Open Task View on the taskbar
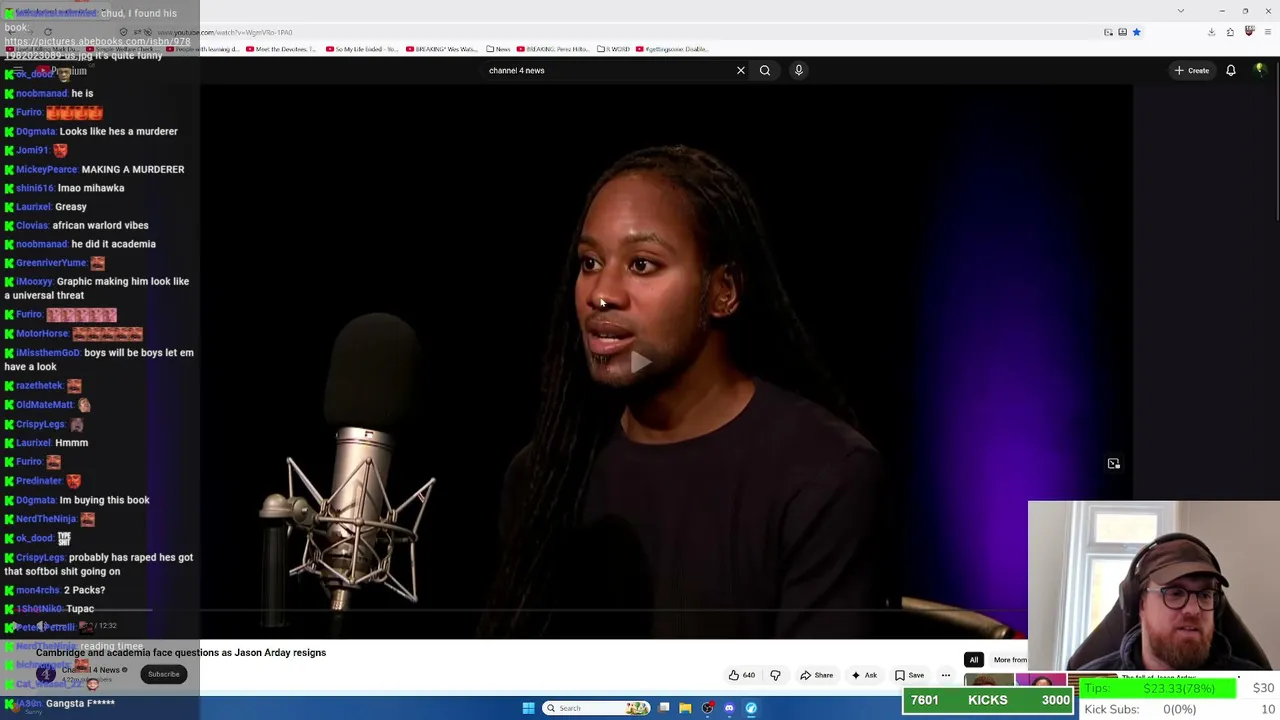 point(663,708)
